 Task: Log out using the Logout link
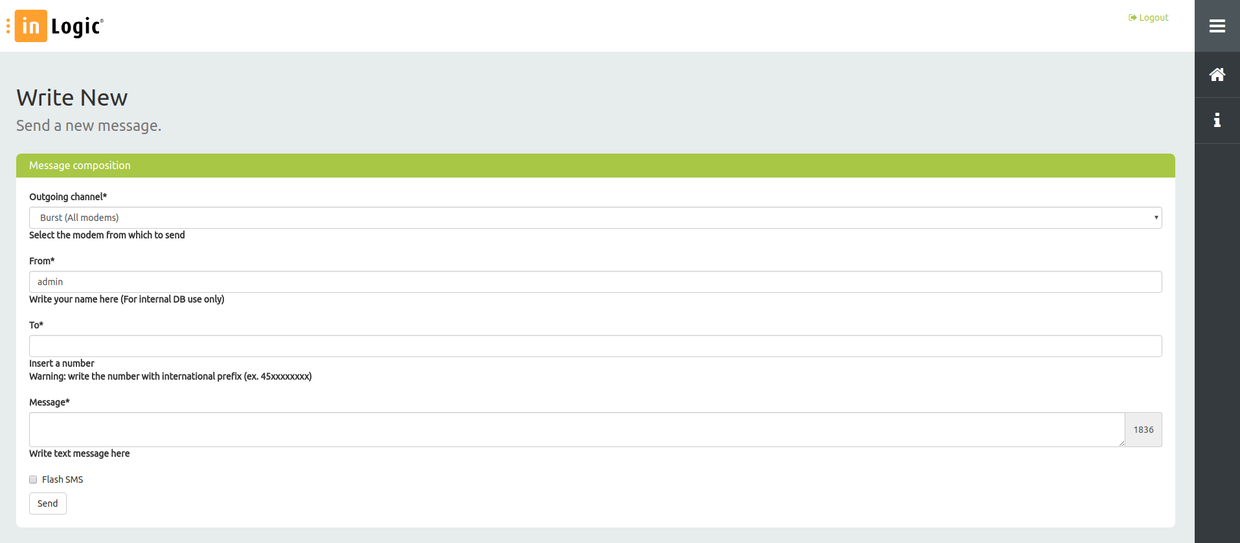pyautogui.click(x=1148, y=18)
